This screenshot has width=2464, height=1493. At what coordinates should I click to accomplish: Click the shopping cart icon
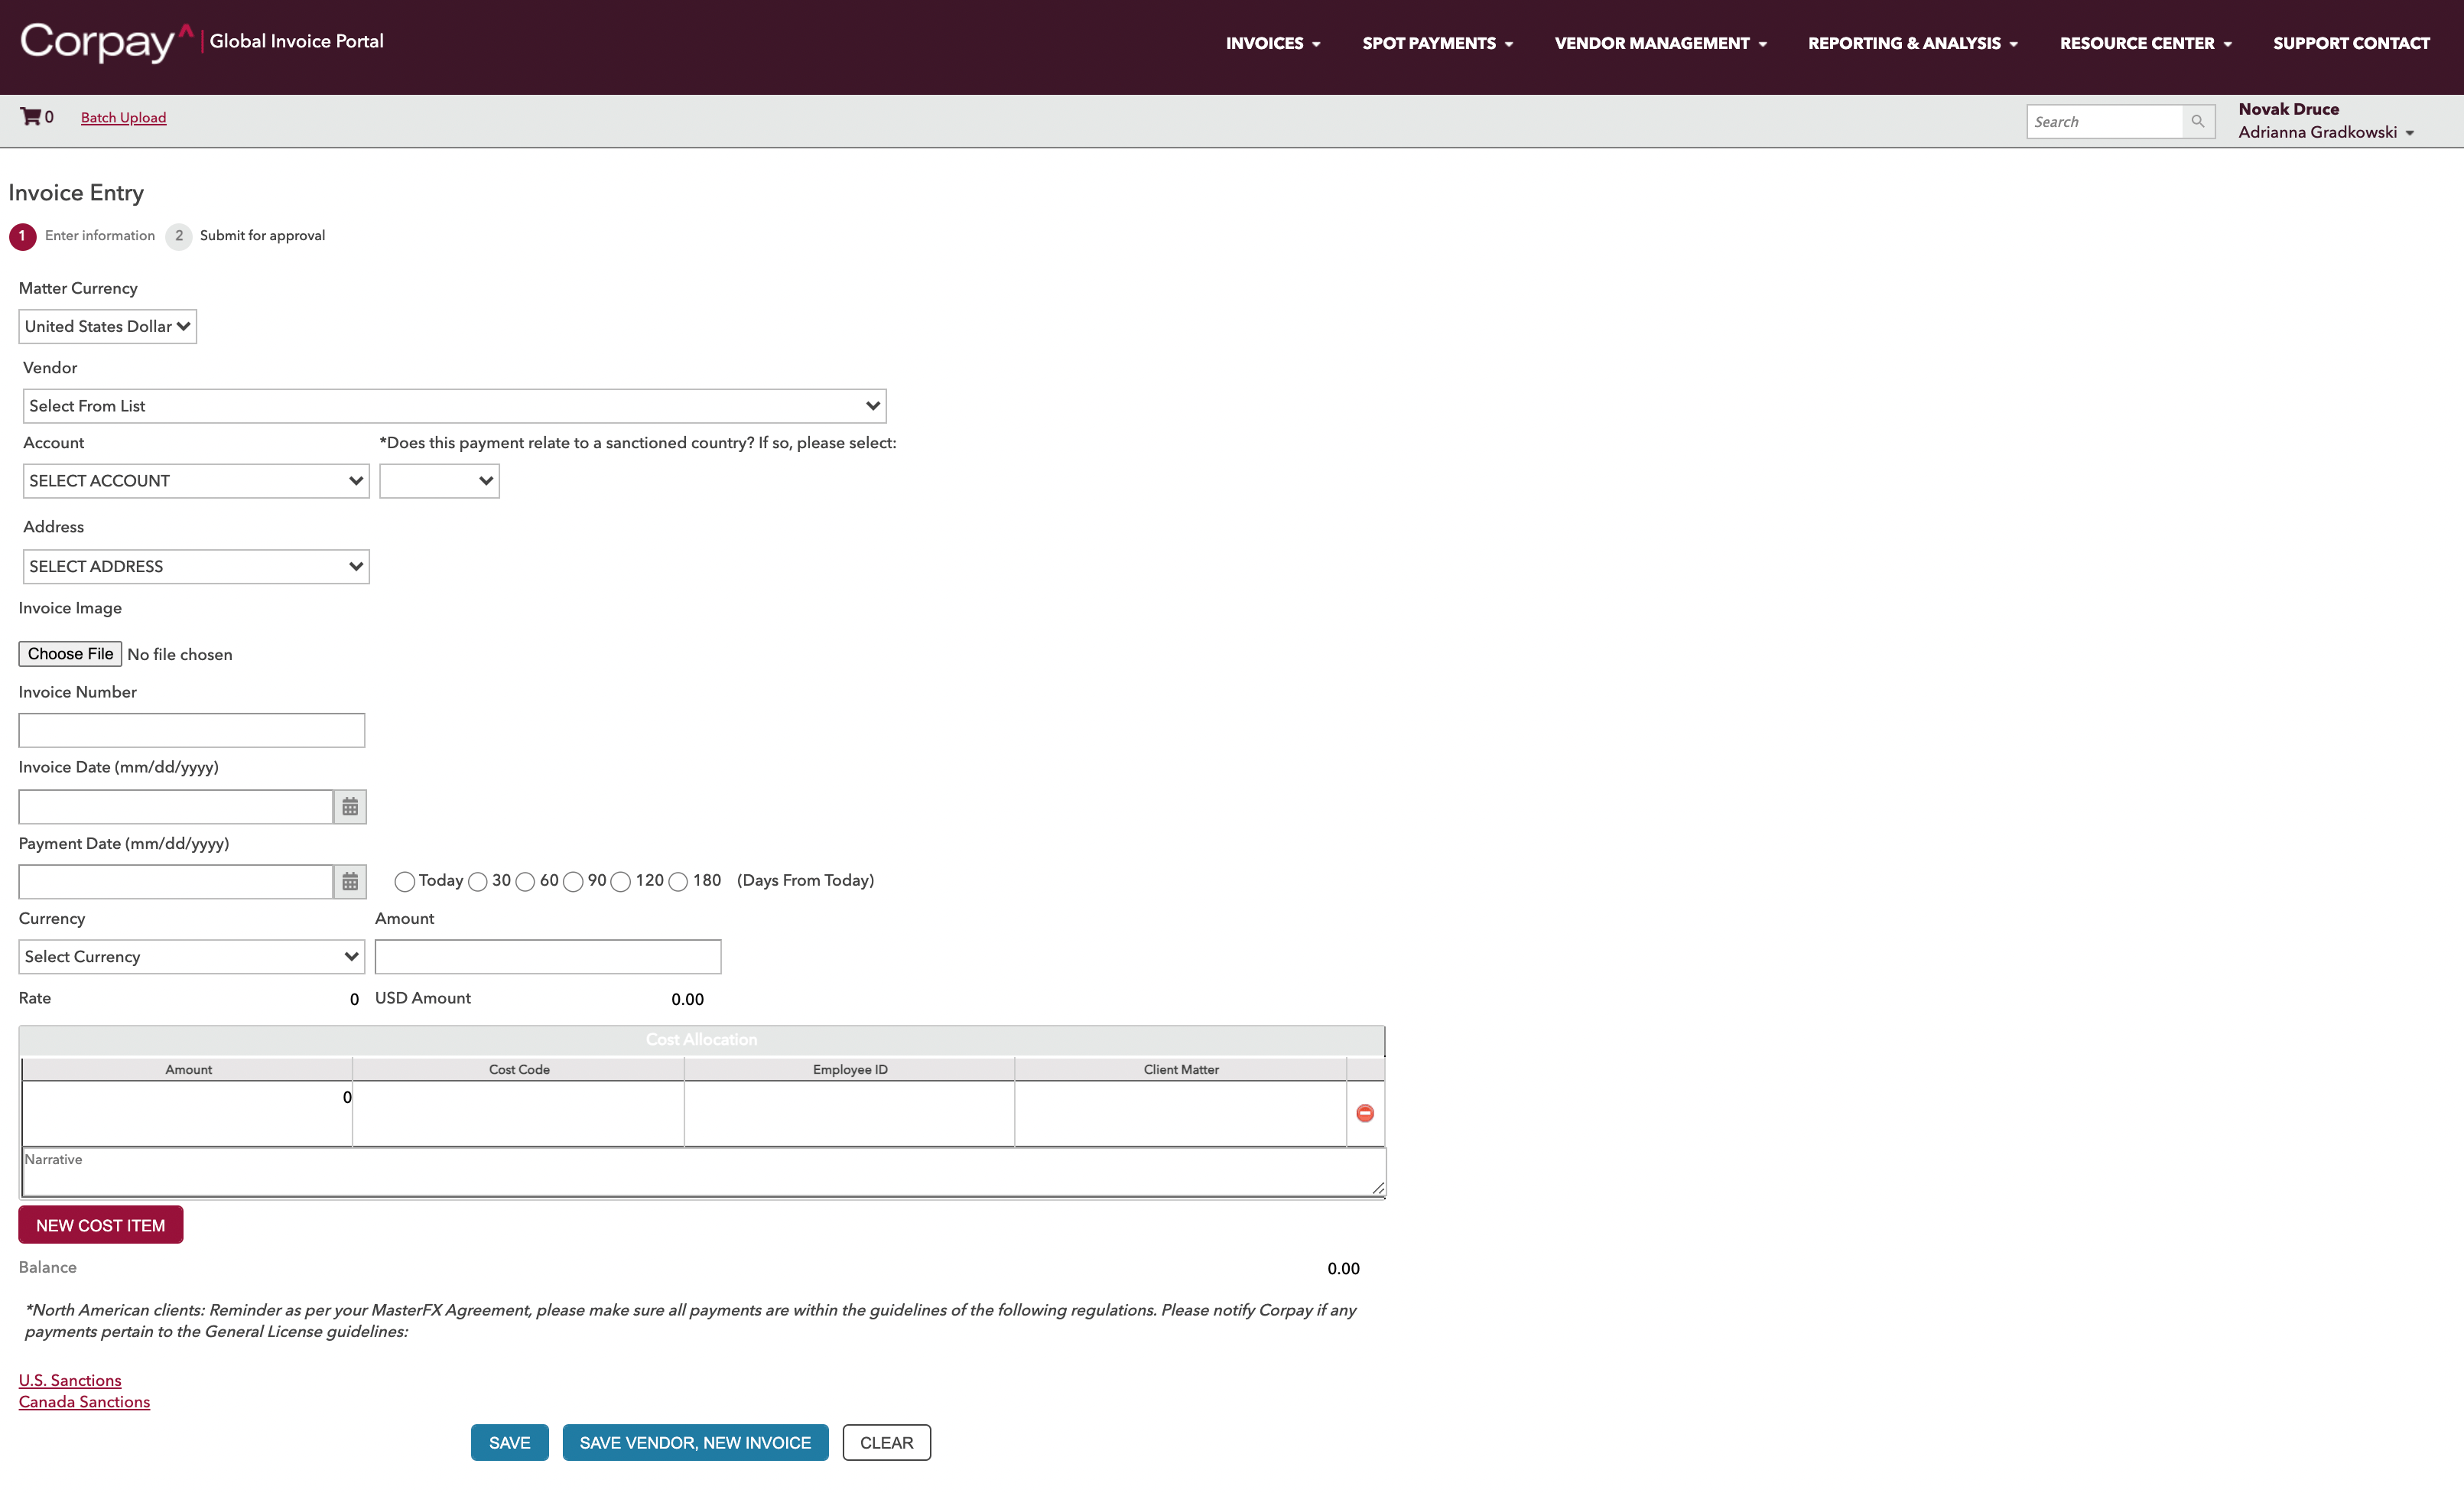31,117
